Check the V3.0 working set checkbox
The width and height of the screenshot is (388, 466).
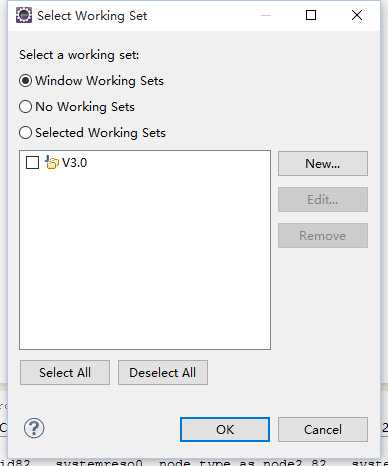pos(32,163)
